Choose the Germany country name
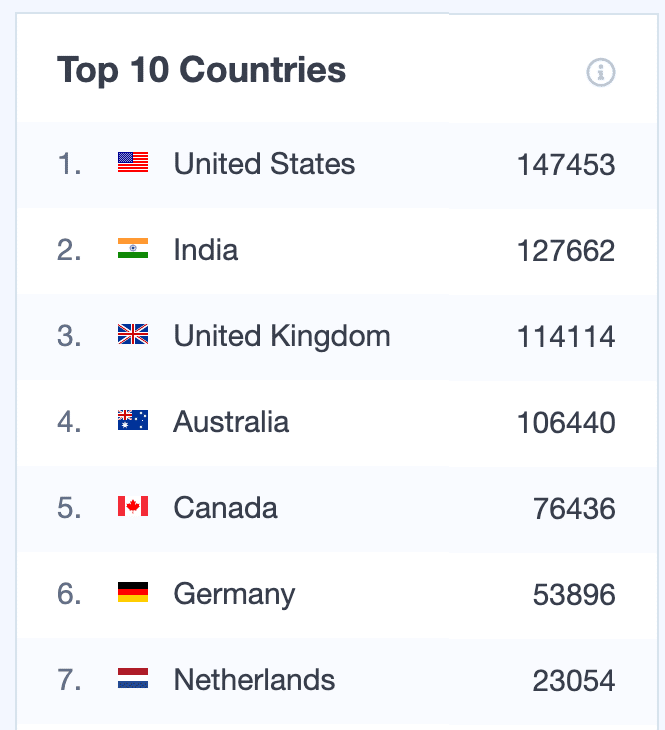Image resolution: width=665 pixels, height=730 pixels. [234, 594]
